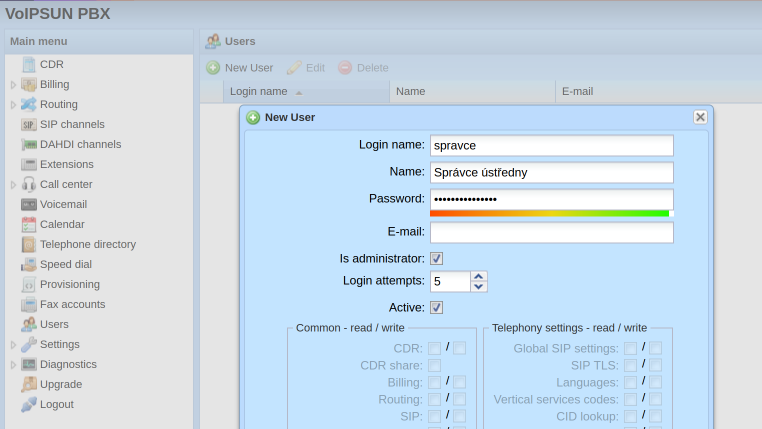Image resolution: width=762 pixels, height=429 pixels.
Task: Click the Logout menu link
Action: click(57, 405)
